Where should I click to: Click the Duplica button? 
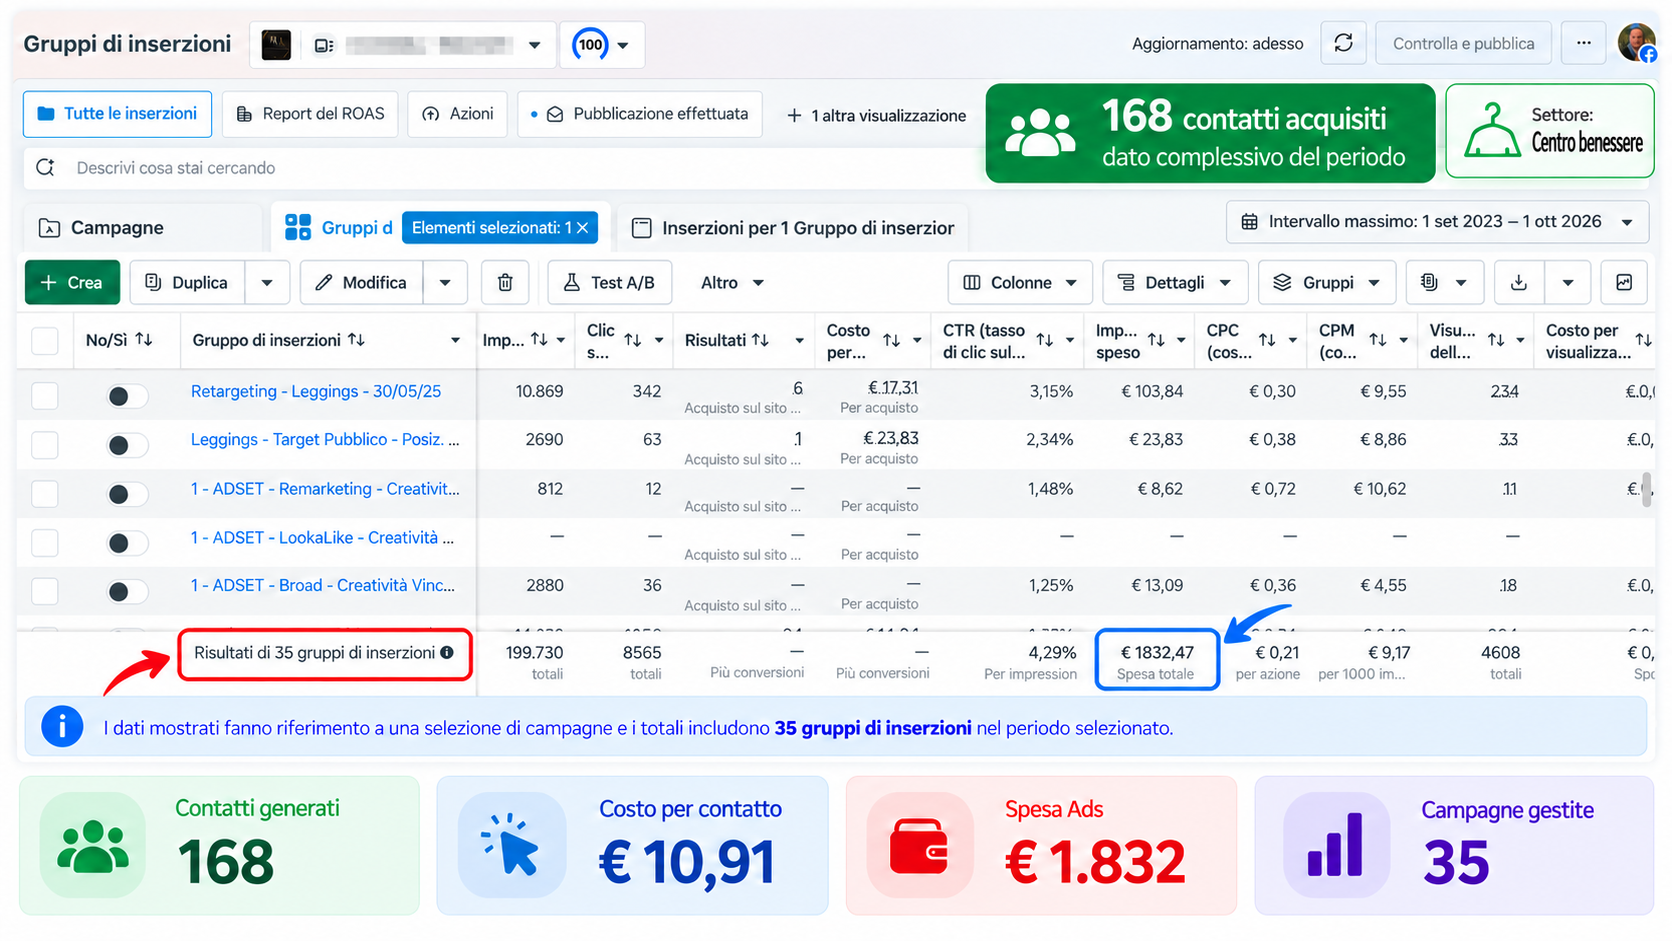point(187,283)
